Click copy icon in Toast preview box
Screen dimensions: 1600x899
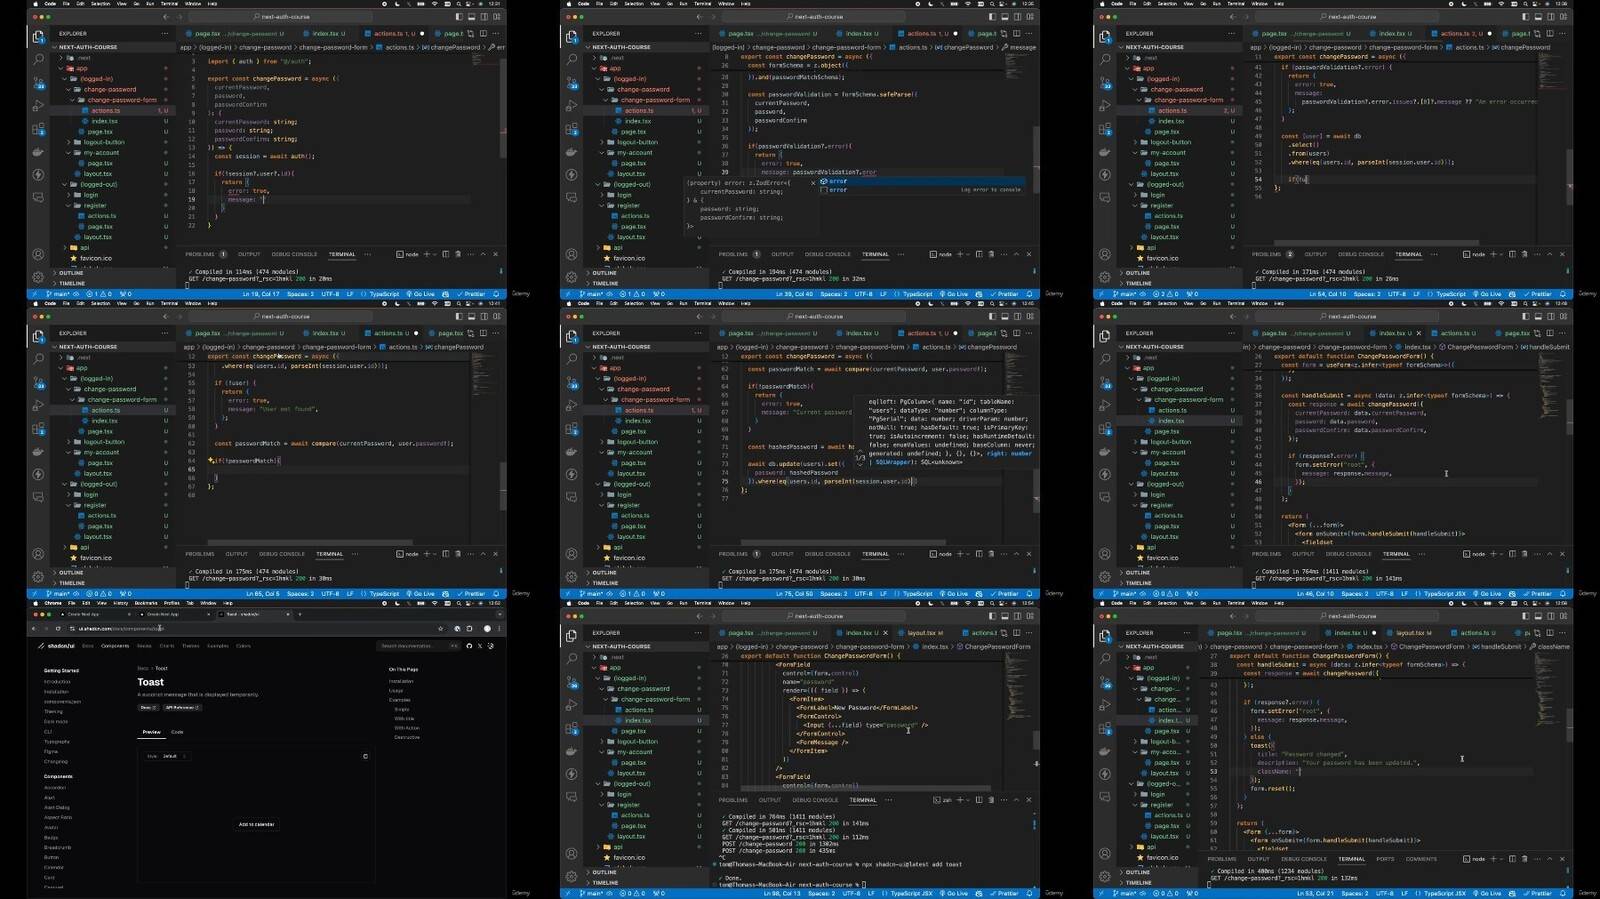click(x=365, y=756)
